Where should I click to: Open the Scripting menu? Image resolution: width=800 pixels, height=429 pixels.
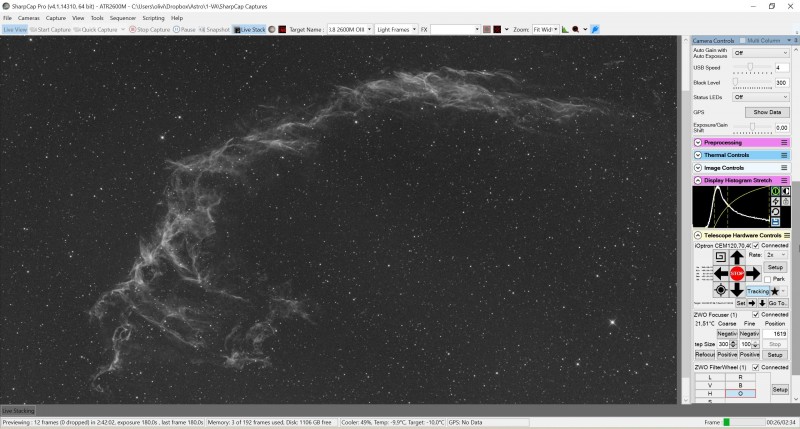(x=153, y=18)
